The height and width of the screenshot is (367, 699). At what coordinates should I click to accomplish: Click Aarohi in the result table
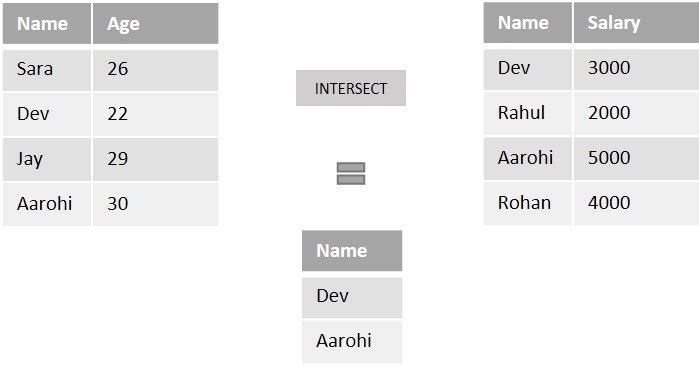pos(352,342)
